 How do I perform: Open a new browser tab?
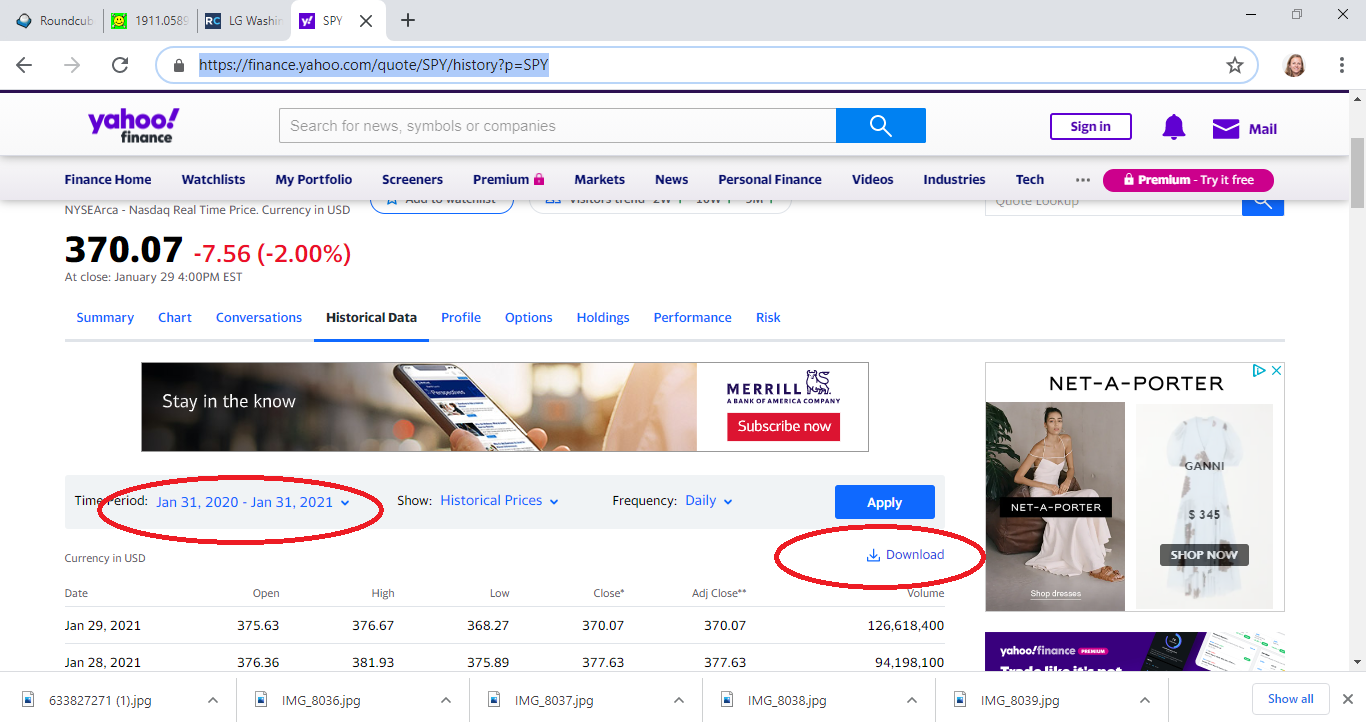408,20
